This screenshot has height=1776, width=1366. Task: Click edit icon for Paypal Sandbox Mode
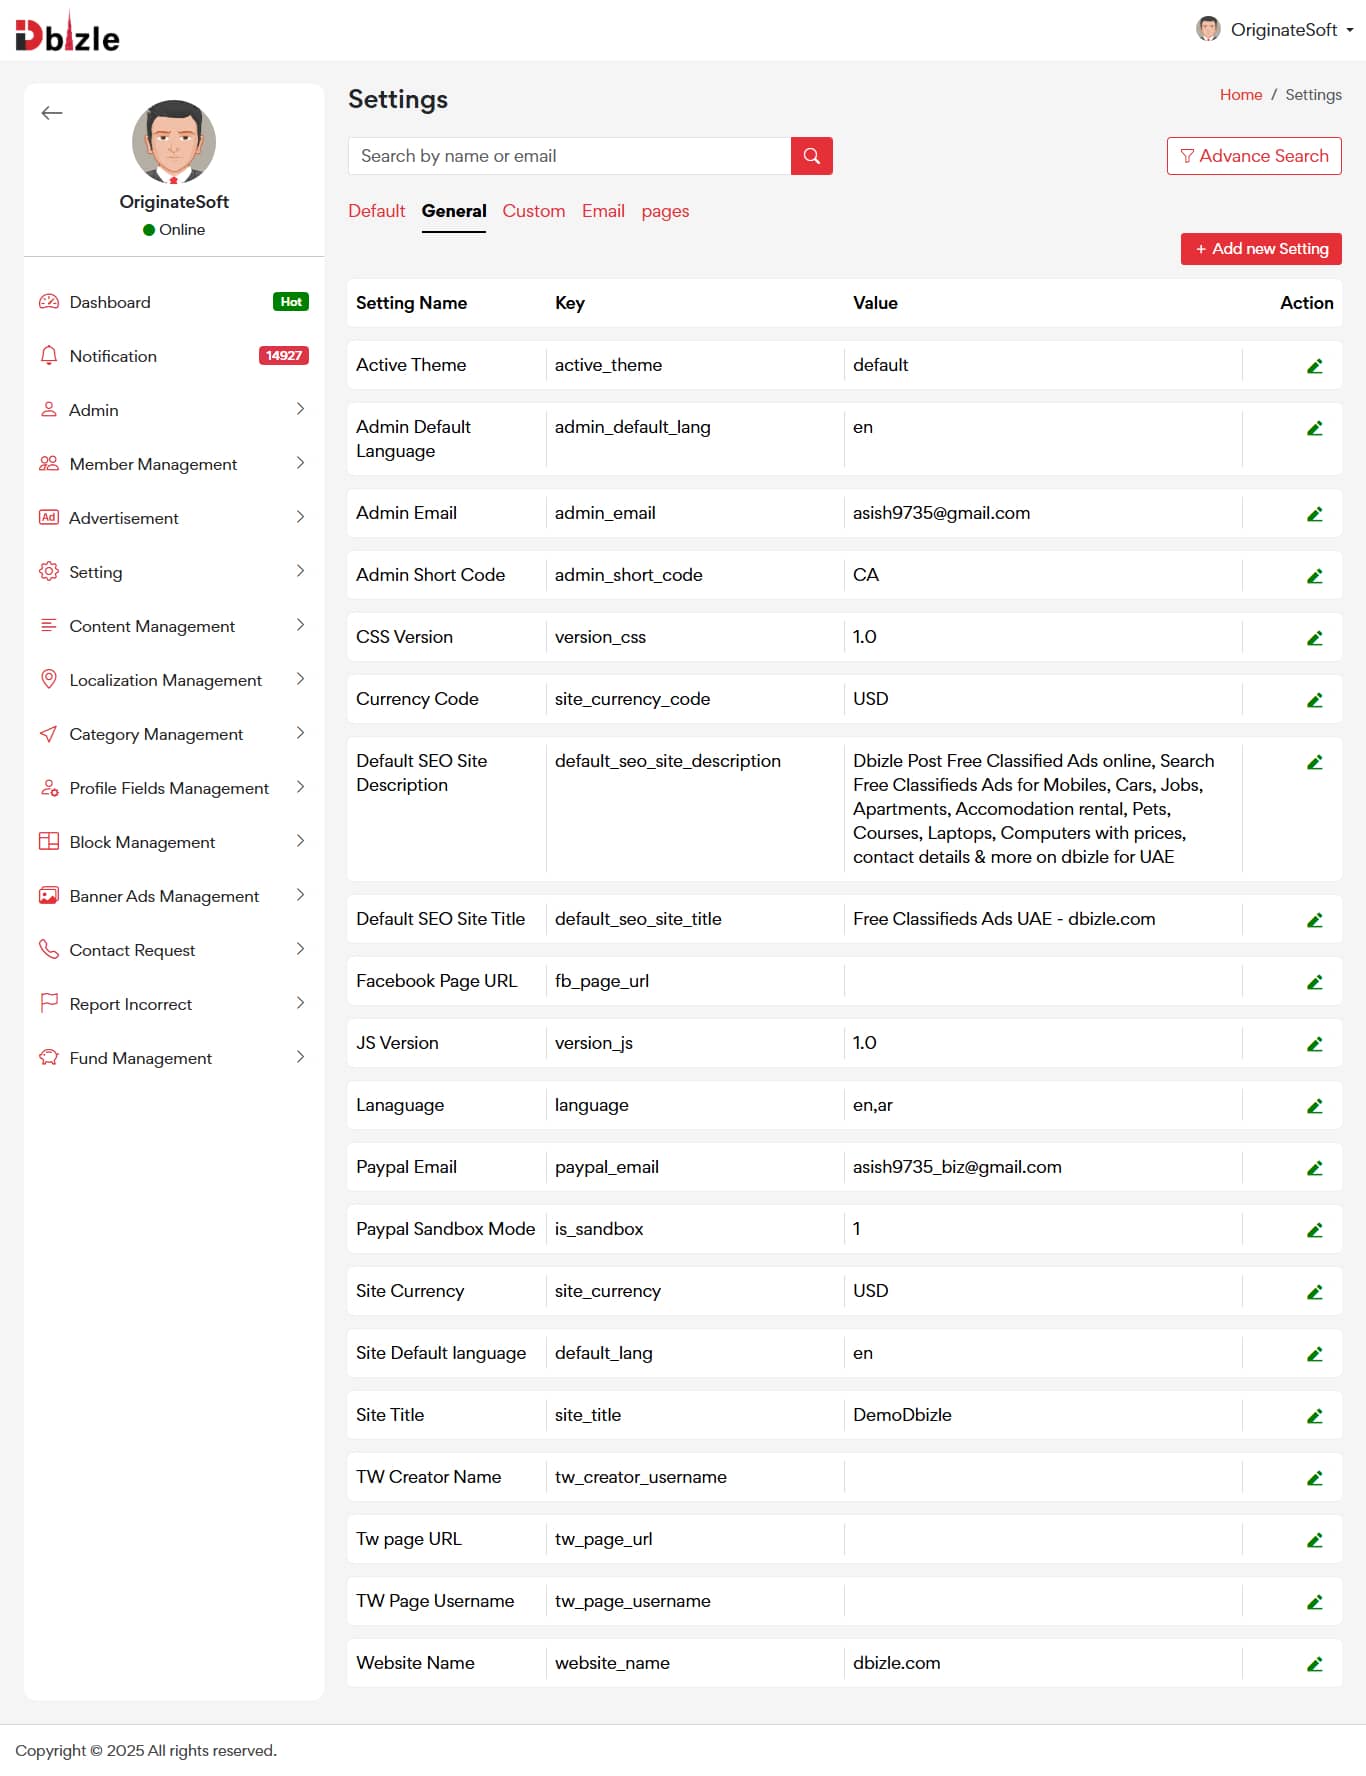point(1314,1230)
